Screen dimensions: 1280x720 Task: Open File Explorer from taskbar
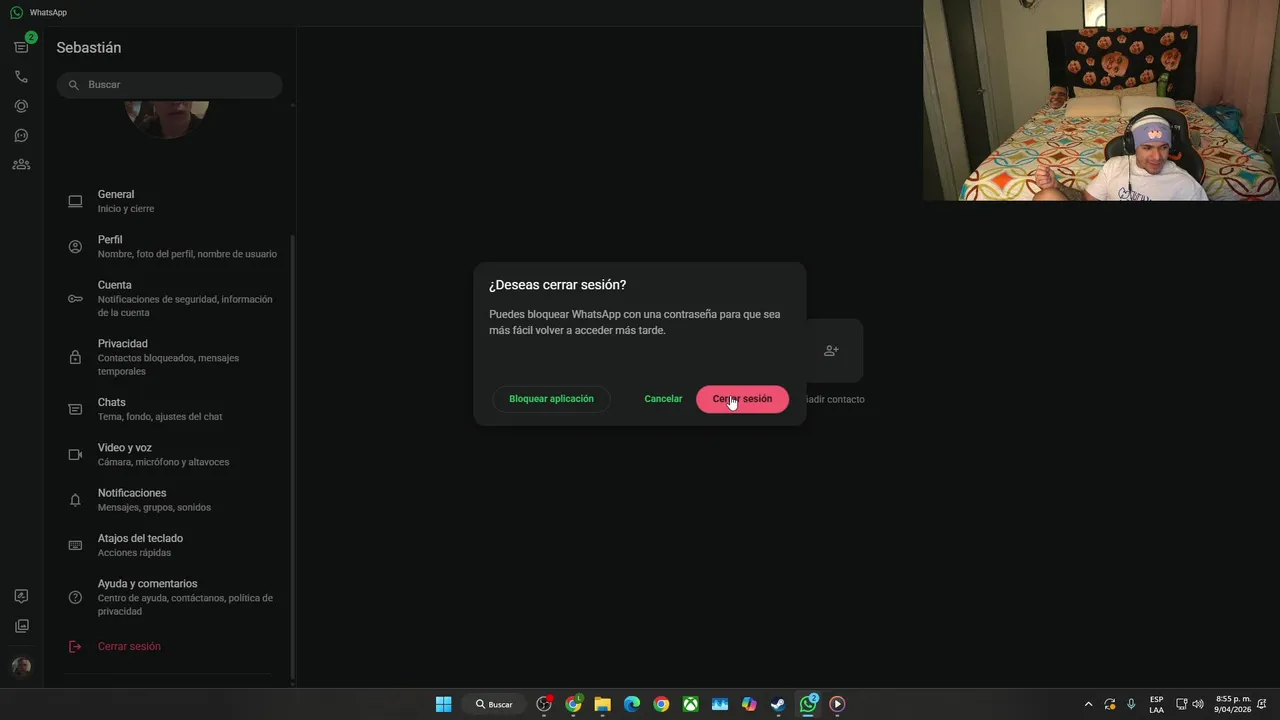click(602, 704)
